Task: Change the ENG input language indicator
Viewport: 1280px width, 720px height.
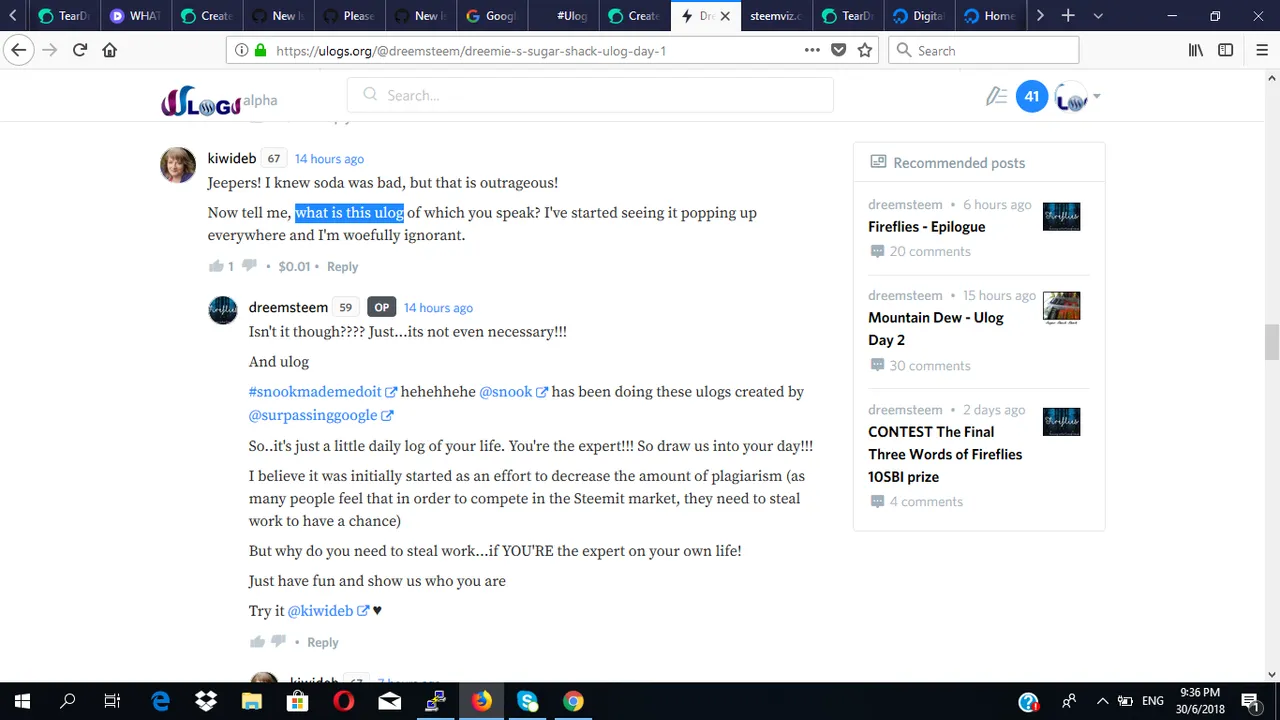Action: click(1152, 701)
